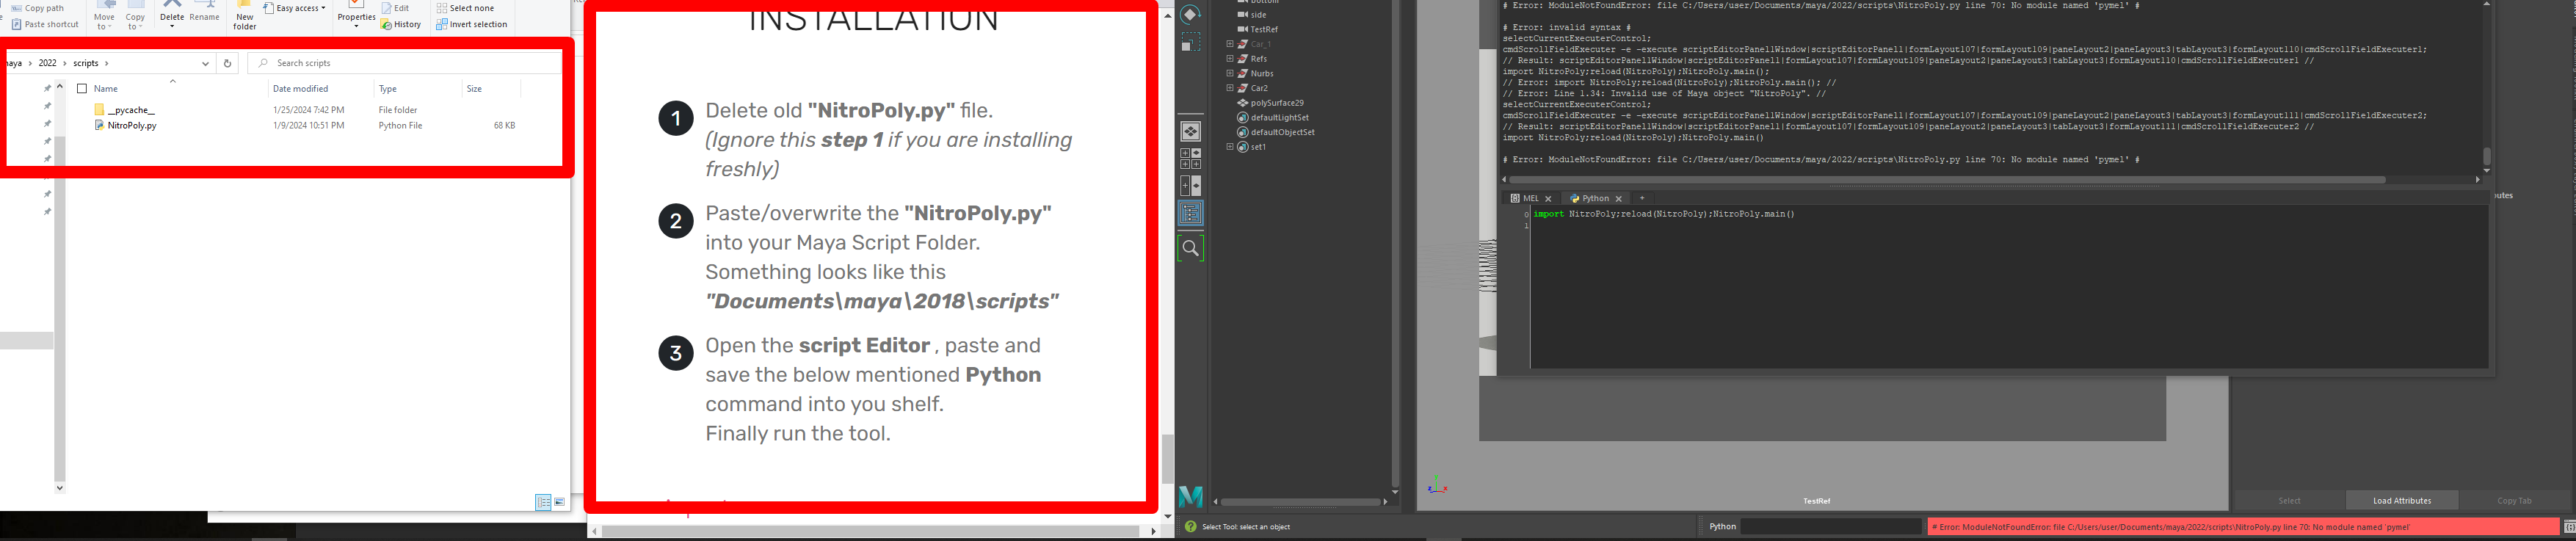Click the TestRef camera icon in Outliner
Screen dimensions: 2576x541
point(1243,30)
